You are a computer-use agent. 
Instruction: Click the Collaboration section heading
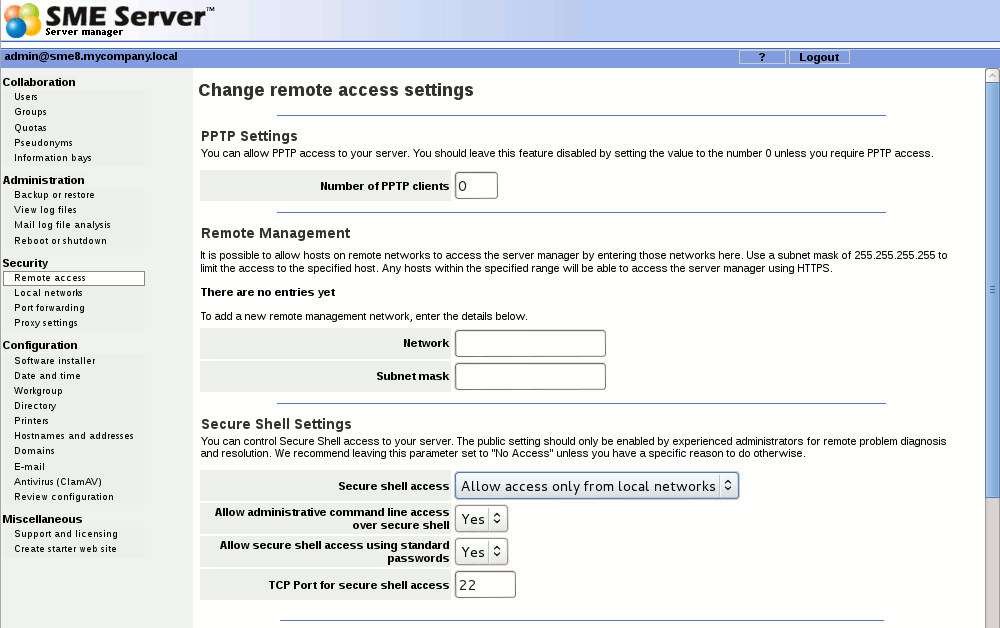click(39, 82)
